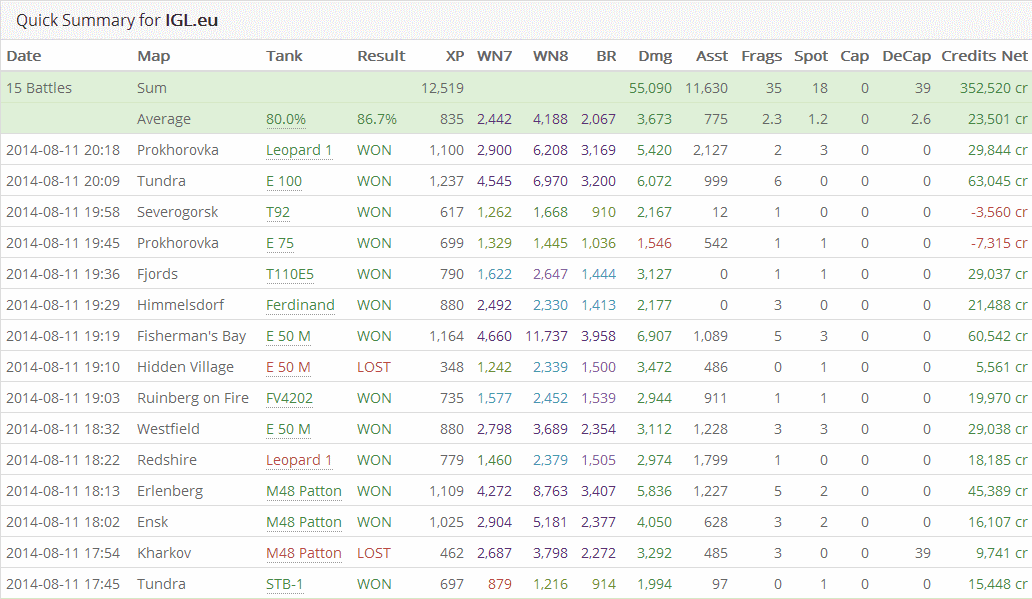This screenshot has width=1032, height=599.
Task: Click the 55,090 damage sum
Action: [x=650, y=88]
